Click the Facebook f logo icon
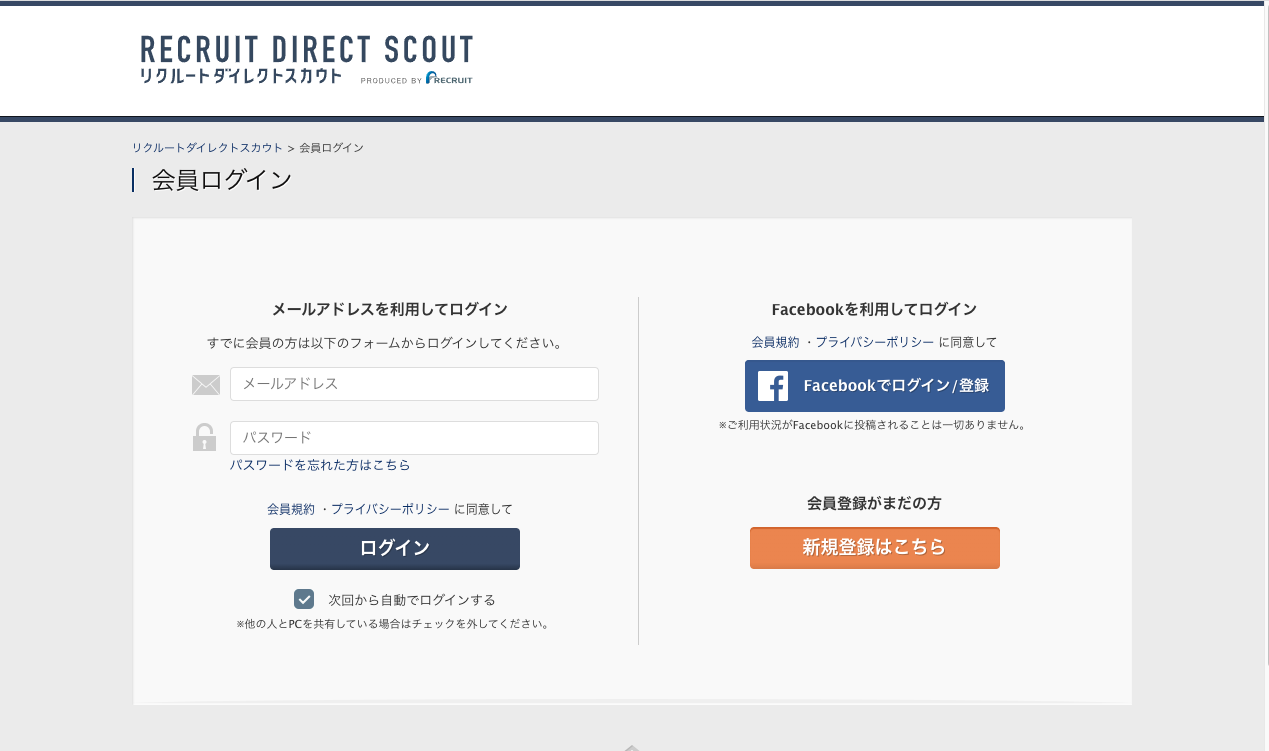 [x=773, y=386]
